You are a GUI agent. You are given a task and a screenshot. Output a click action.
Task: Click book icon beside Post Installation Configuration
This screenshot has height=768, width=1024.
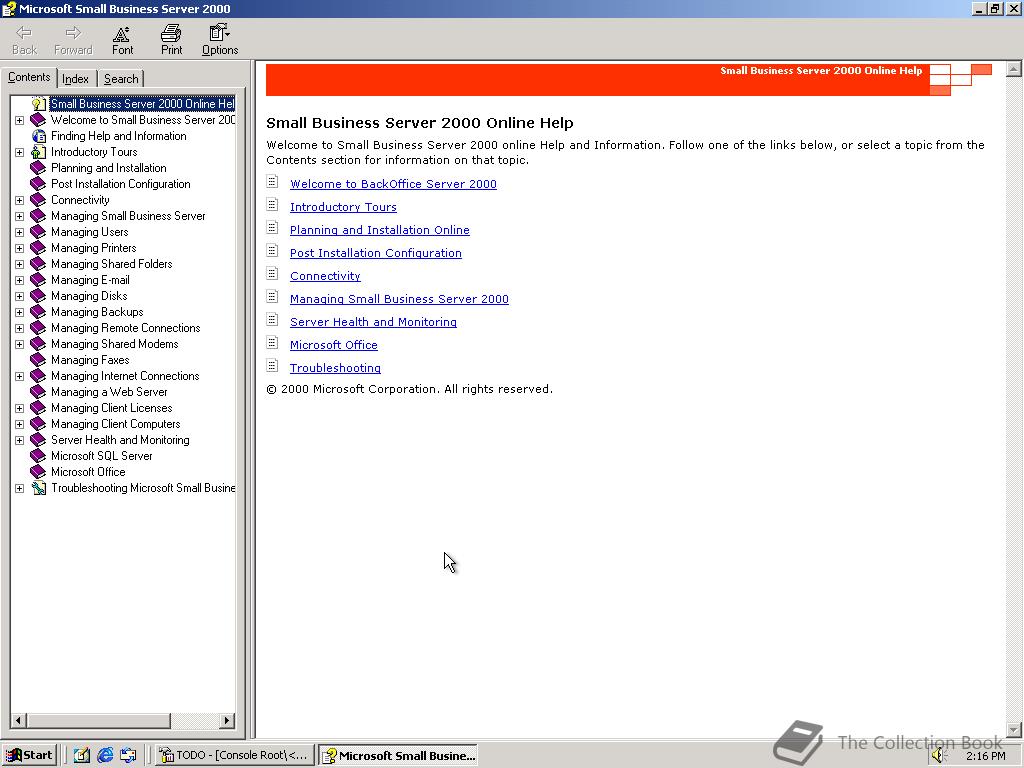(x=39, y=184)
